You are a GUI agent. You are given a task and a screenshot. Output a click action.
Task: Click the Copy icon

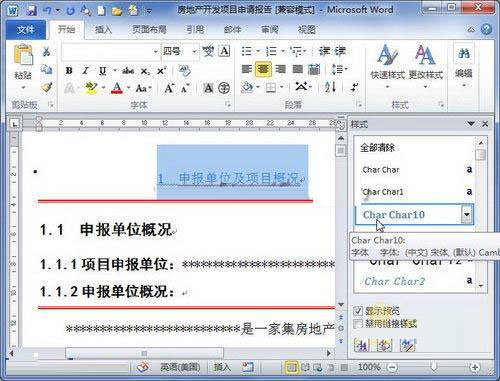[x=46, y=69]
